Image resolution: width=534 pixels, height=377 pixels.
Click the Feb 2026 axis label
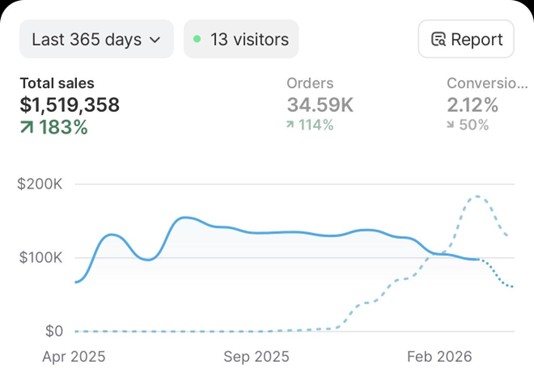click(x=440, y=357)
